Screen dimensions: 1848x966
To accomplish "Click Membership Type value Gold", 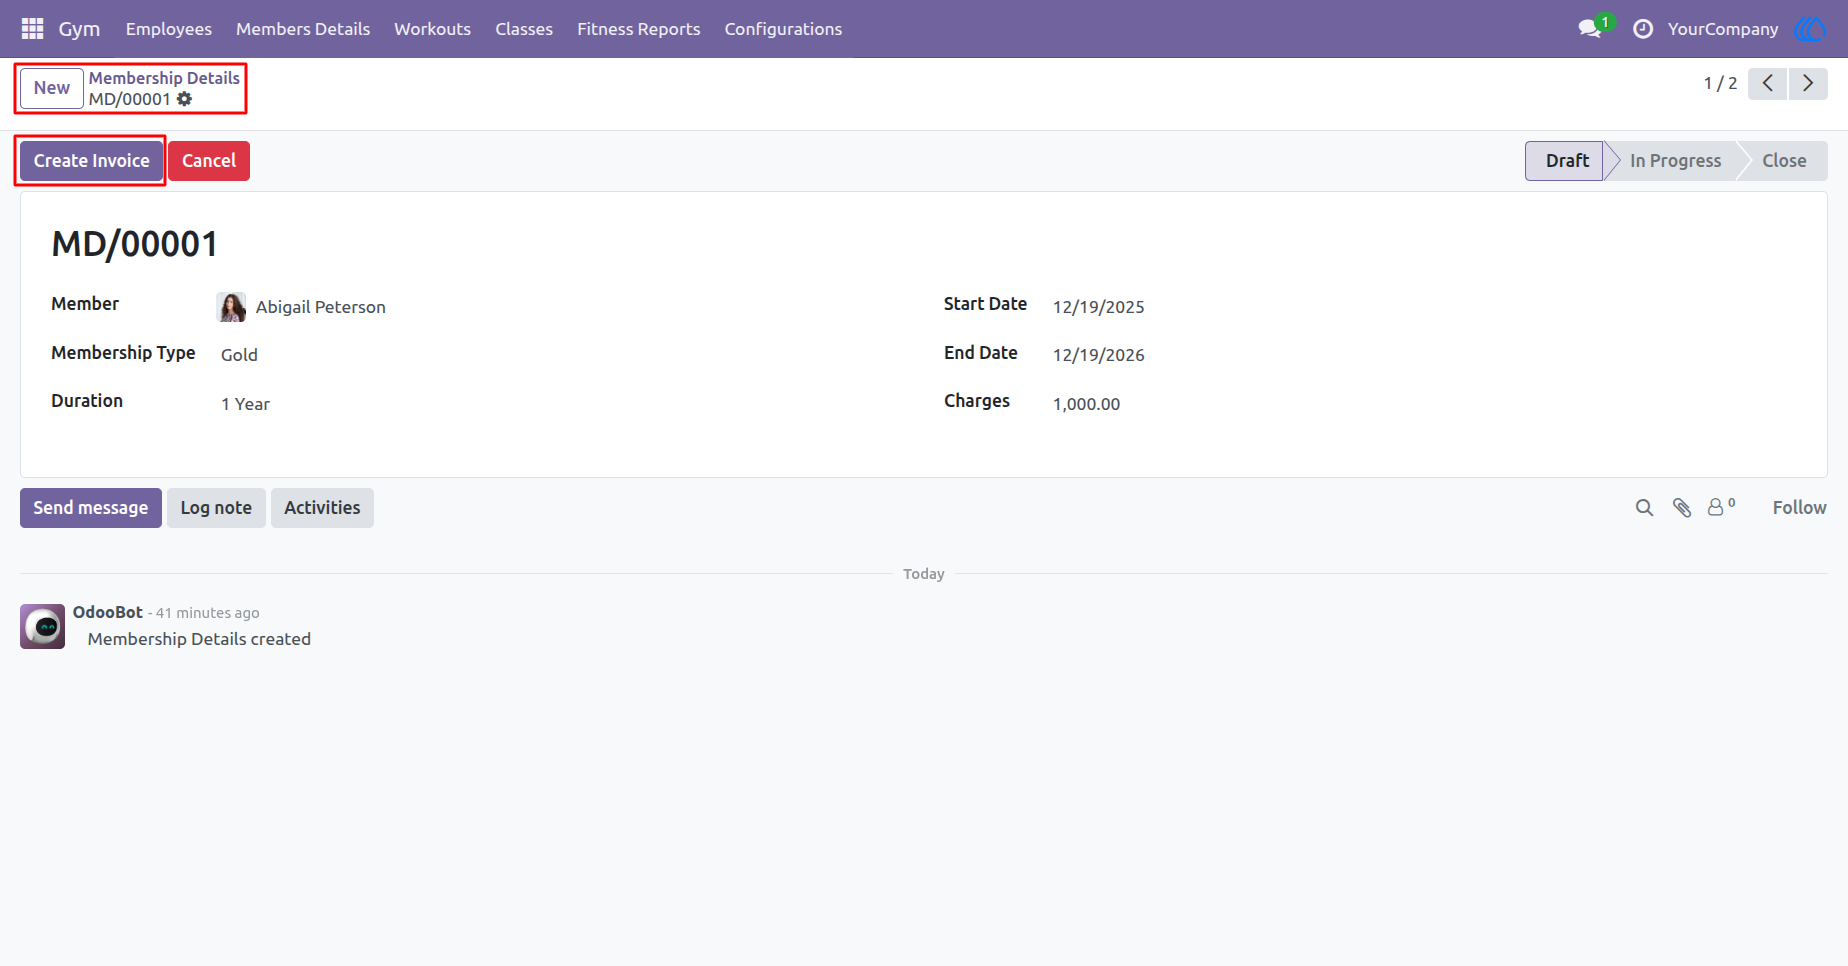I will tap(239, 355).
